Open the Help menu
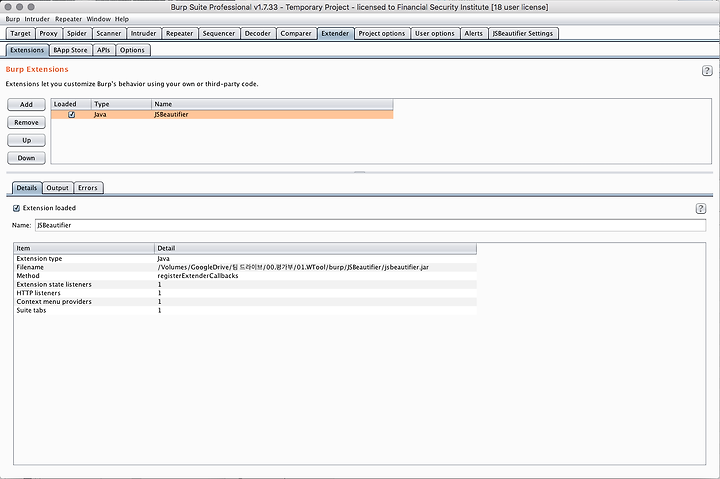This screenshot has height=479, width=720. 122,19
